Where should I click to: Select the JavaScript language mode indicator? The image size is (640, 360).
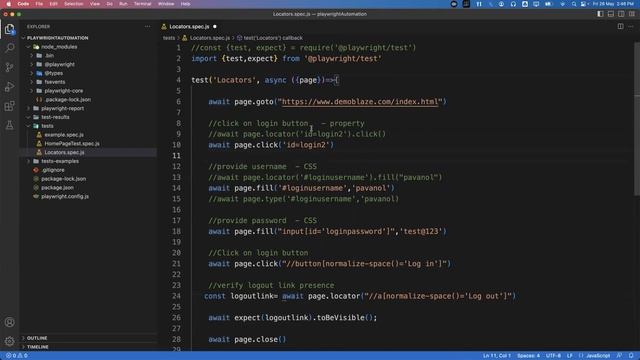click(x=598, y=356)
